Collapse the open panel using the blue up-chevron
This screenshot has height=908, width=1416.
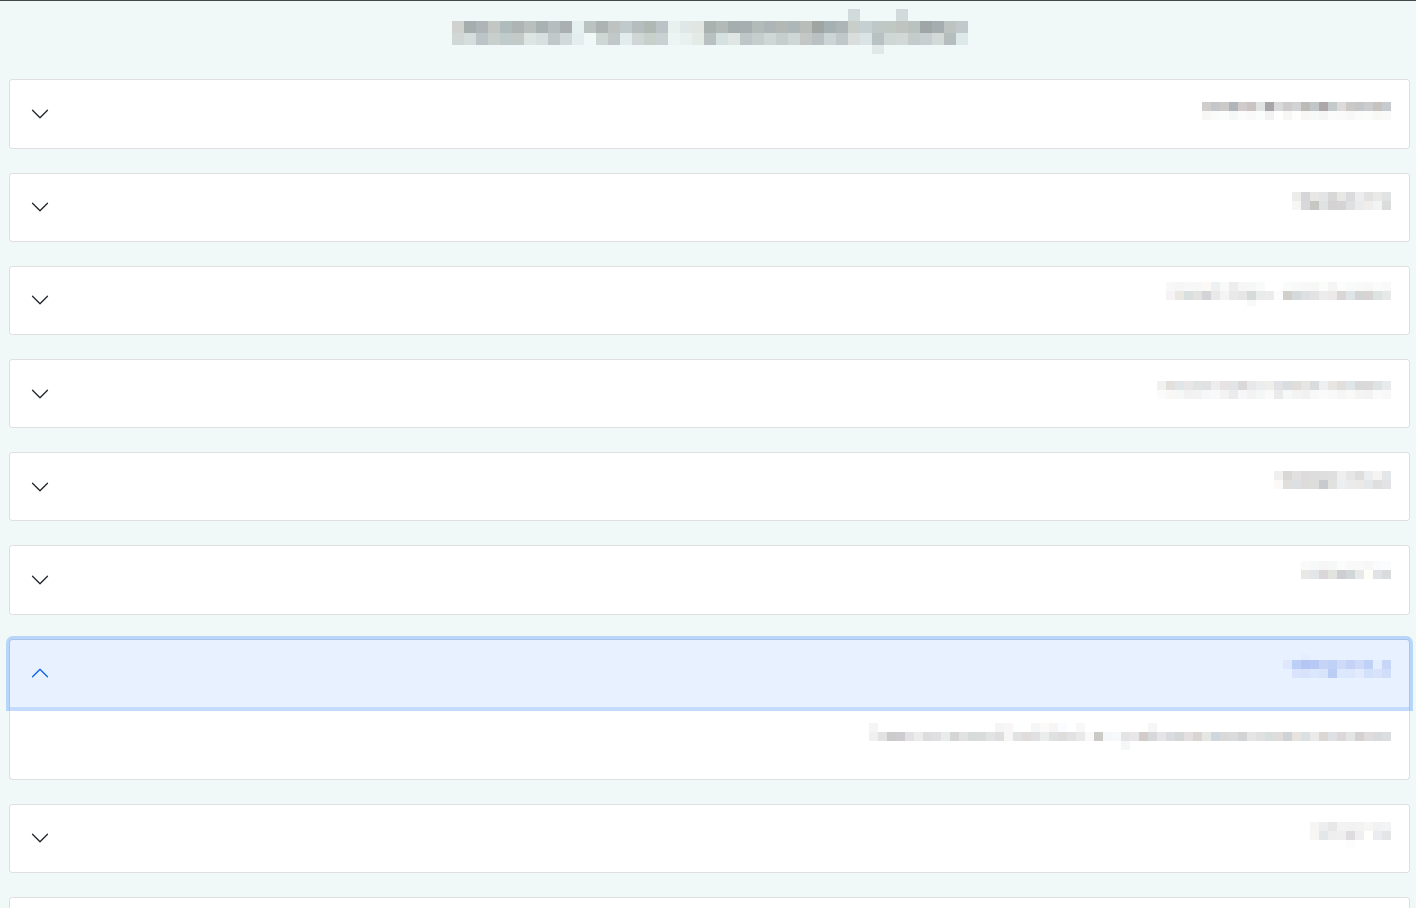(40, 674)
